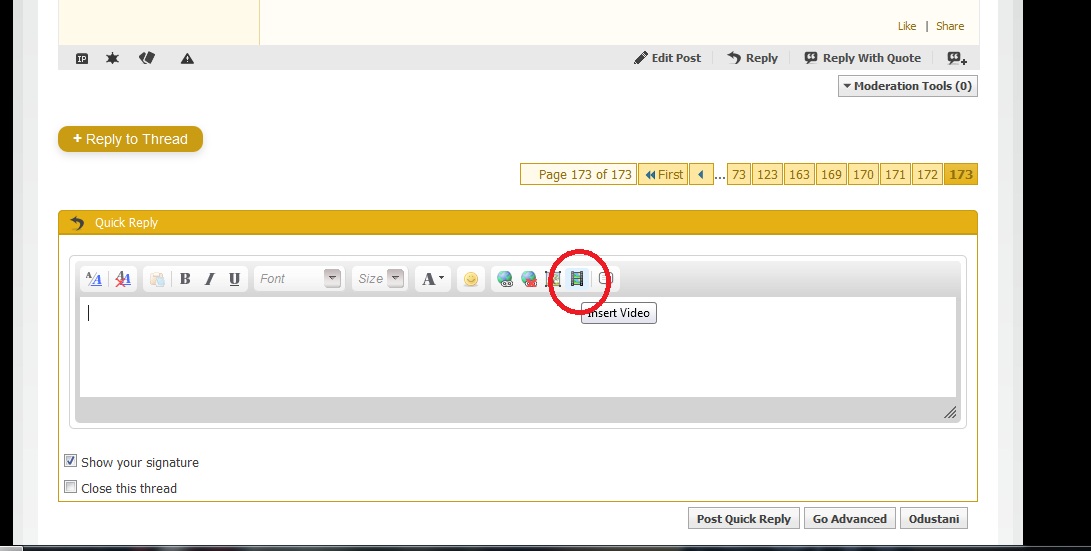Click the Reply With Quote link
1091x551 pixels.
point(863,58)
